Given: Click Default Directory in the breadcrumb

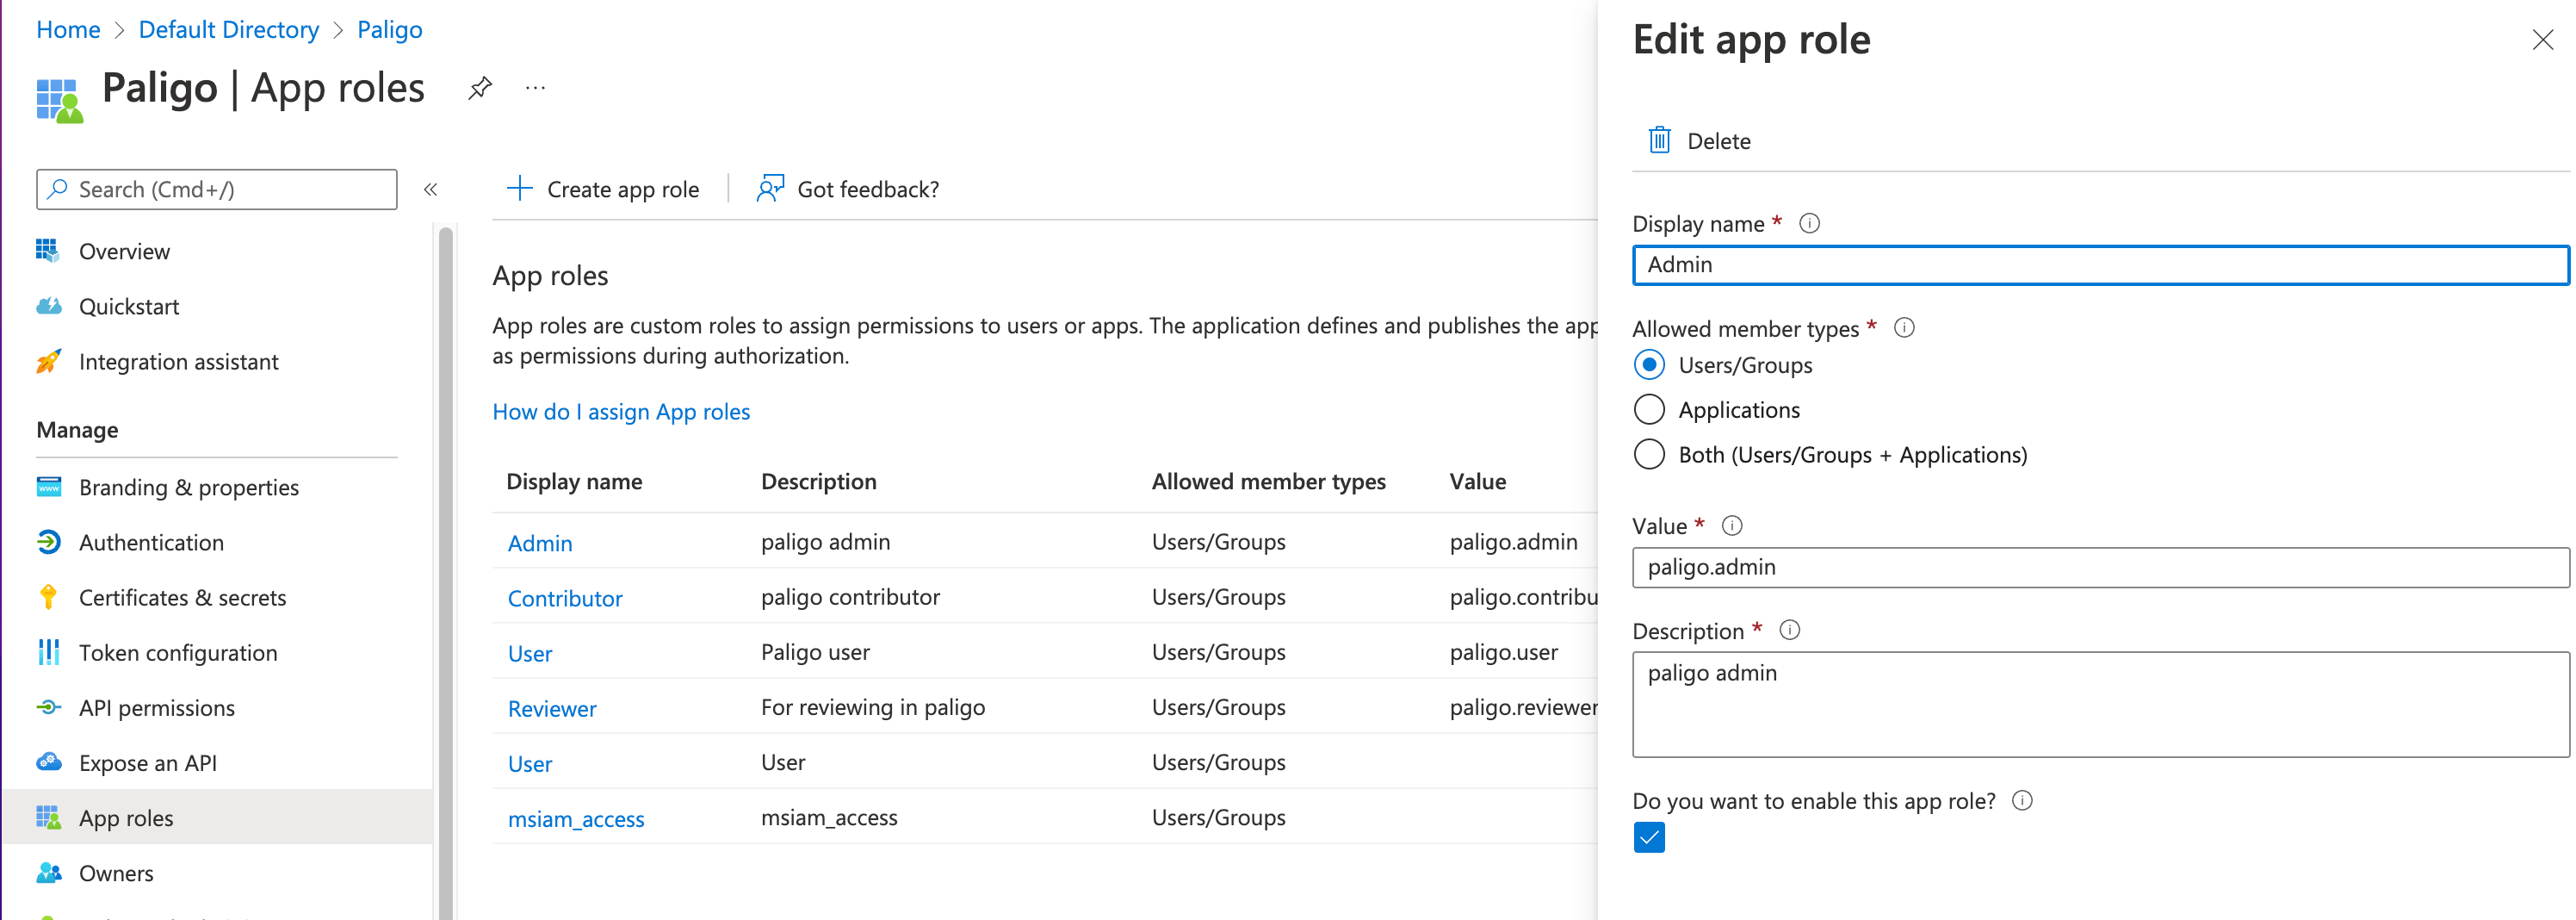Looking at the screenshot, I should pos(228,30).
